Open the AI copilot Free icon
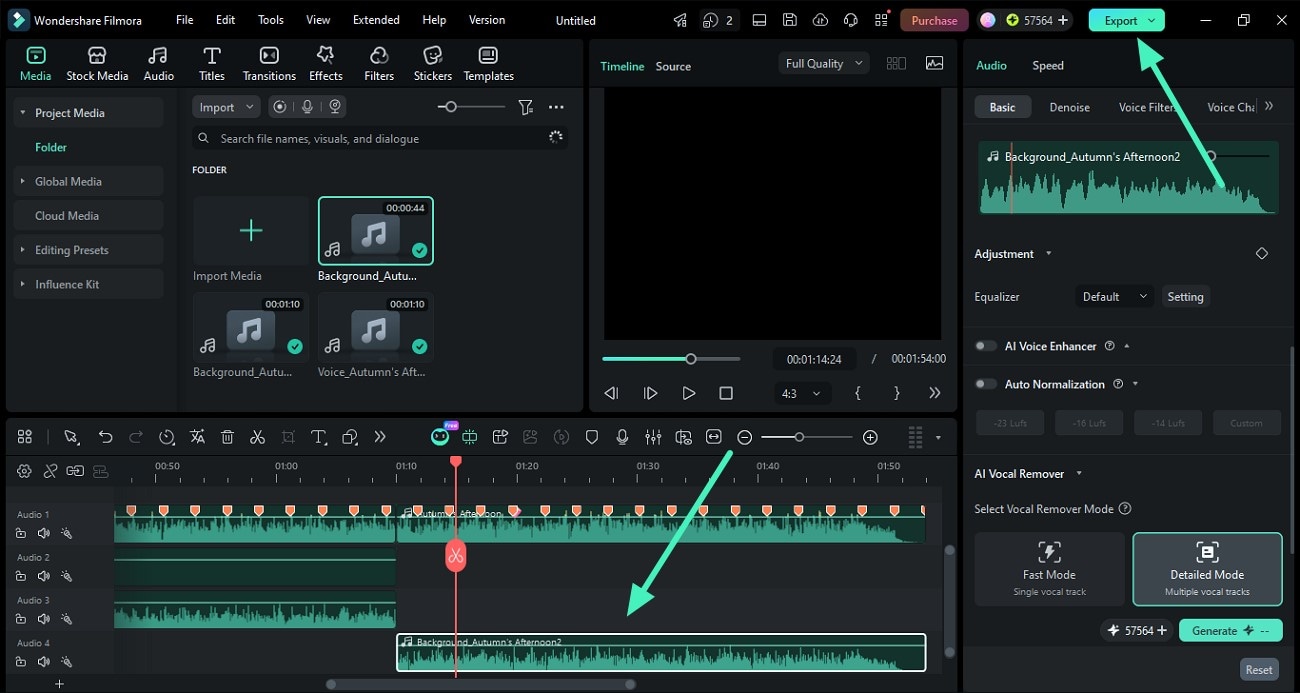This screenshot has width=1300, height=693. pyautogui.click(x=440, y=435)
